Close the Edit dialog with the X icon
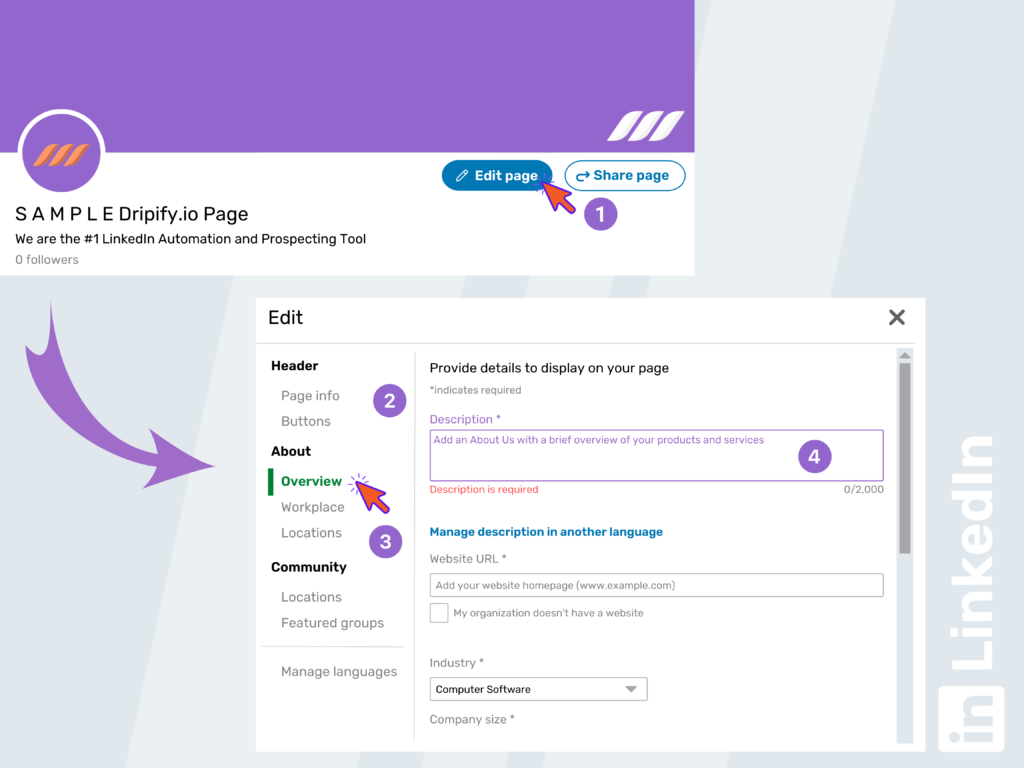 896,317
